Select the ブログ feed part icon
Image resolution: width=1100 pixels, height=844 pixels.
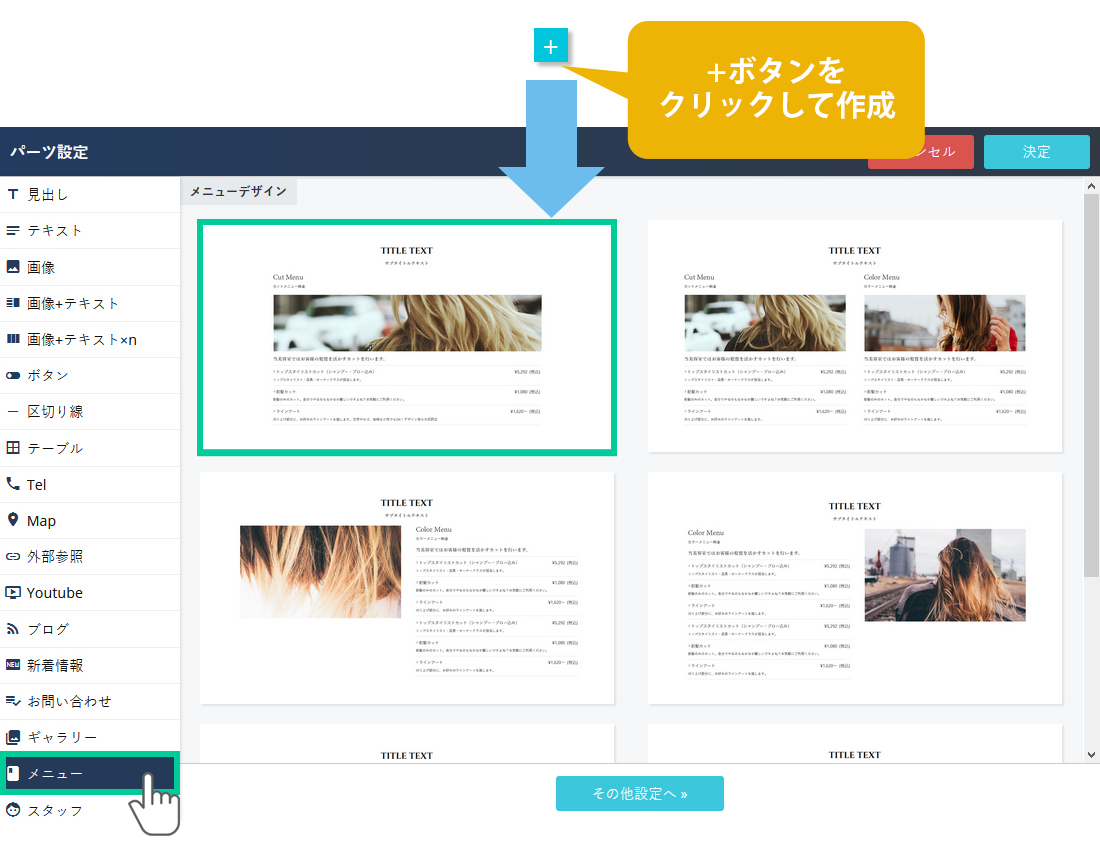coord(13,629)
